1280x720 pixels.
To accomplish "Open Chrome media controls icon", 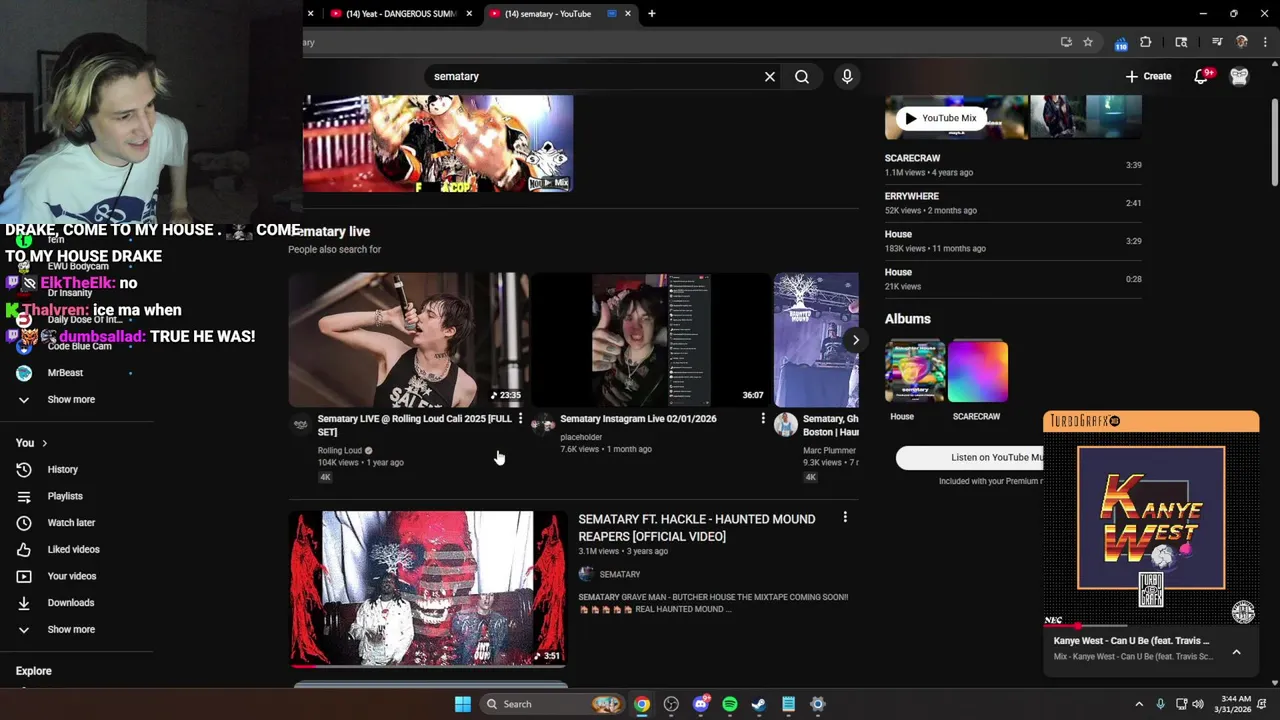I will point(1217,42).
